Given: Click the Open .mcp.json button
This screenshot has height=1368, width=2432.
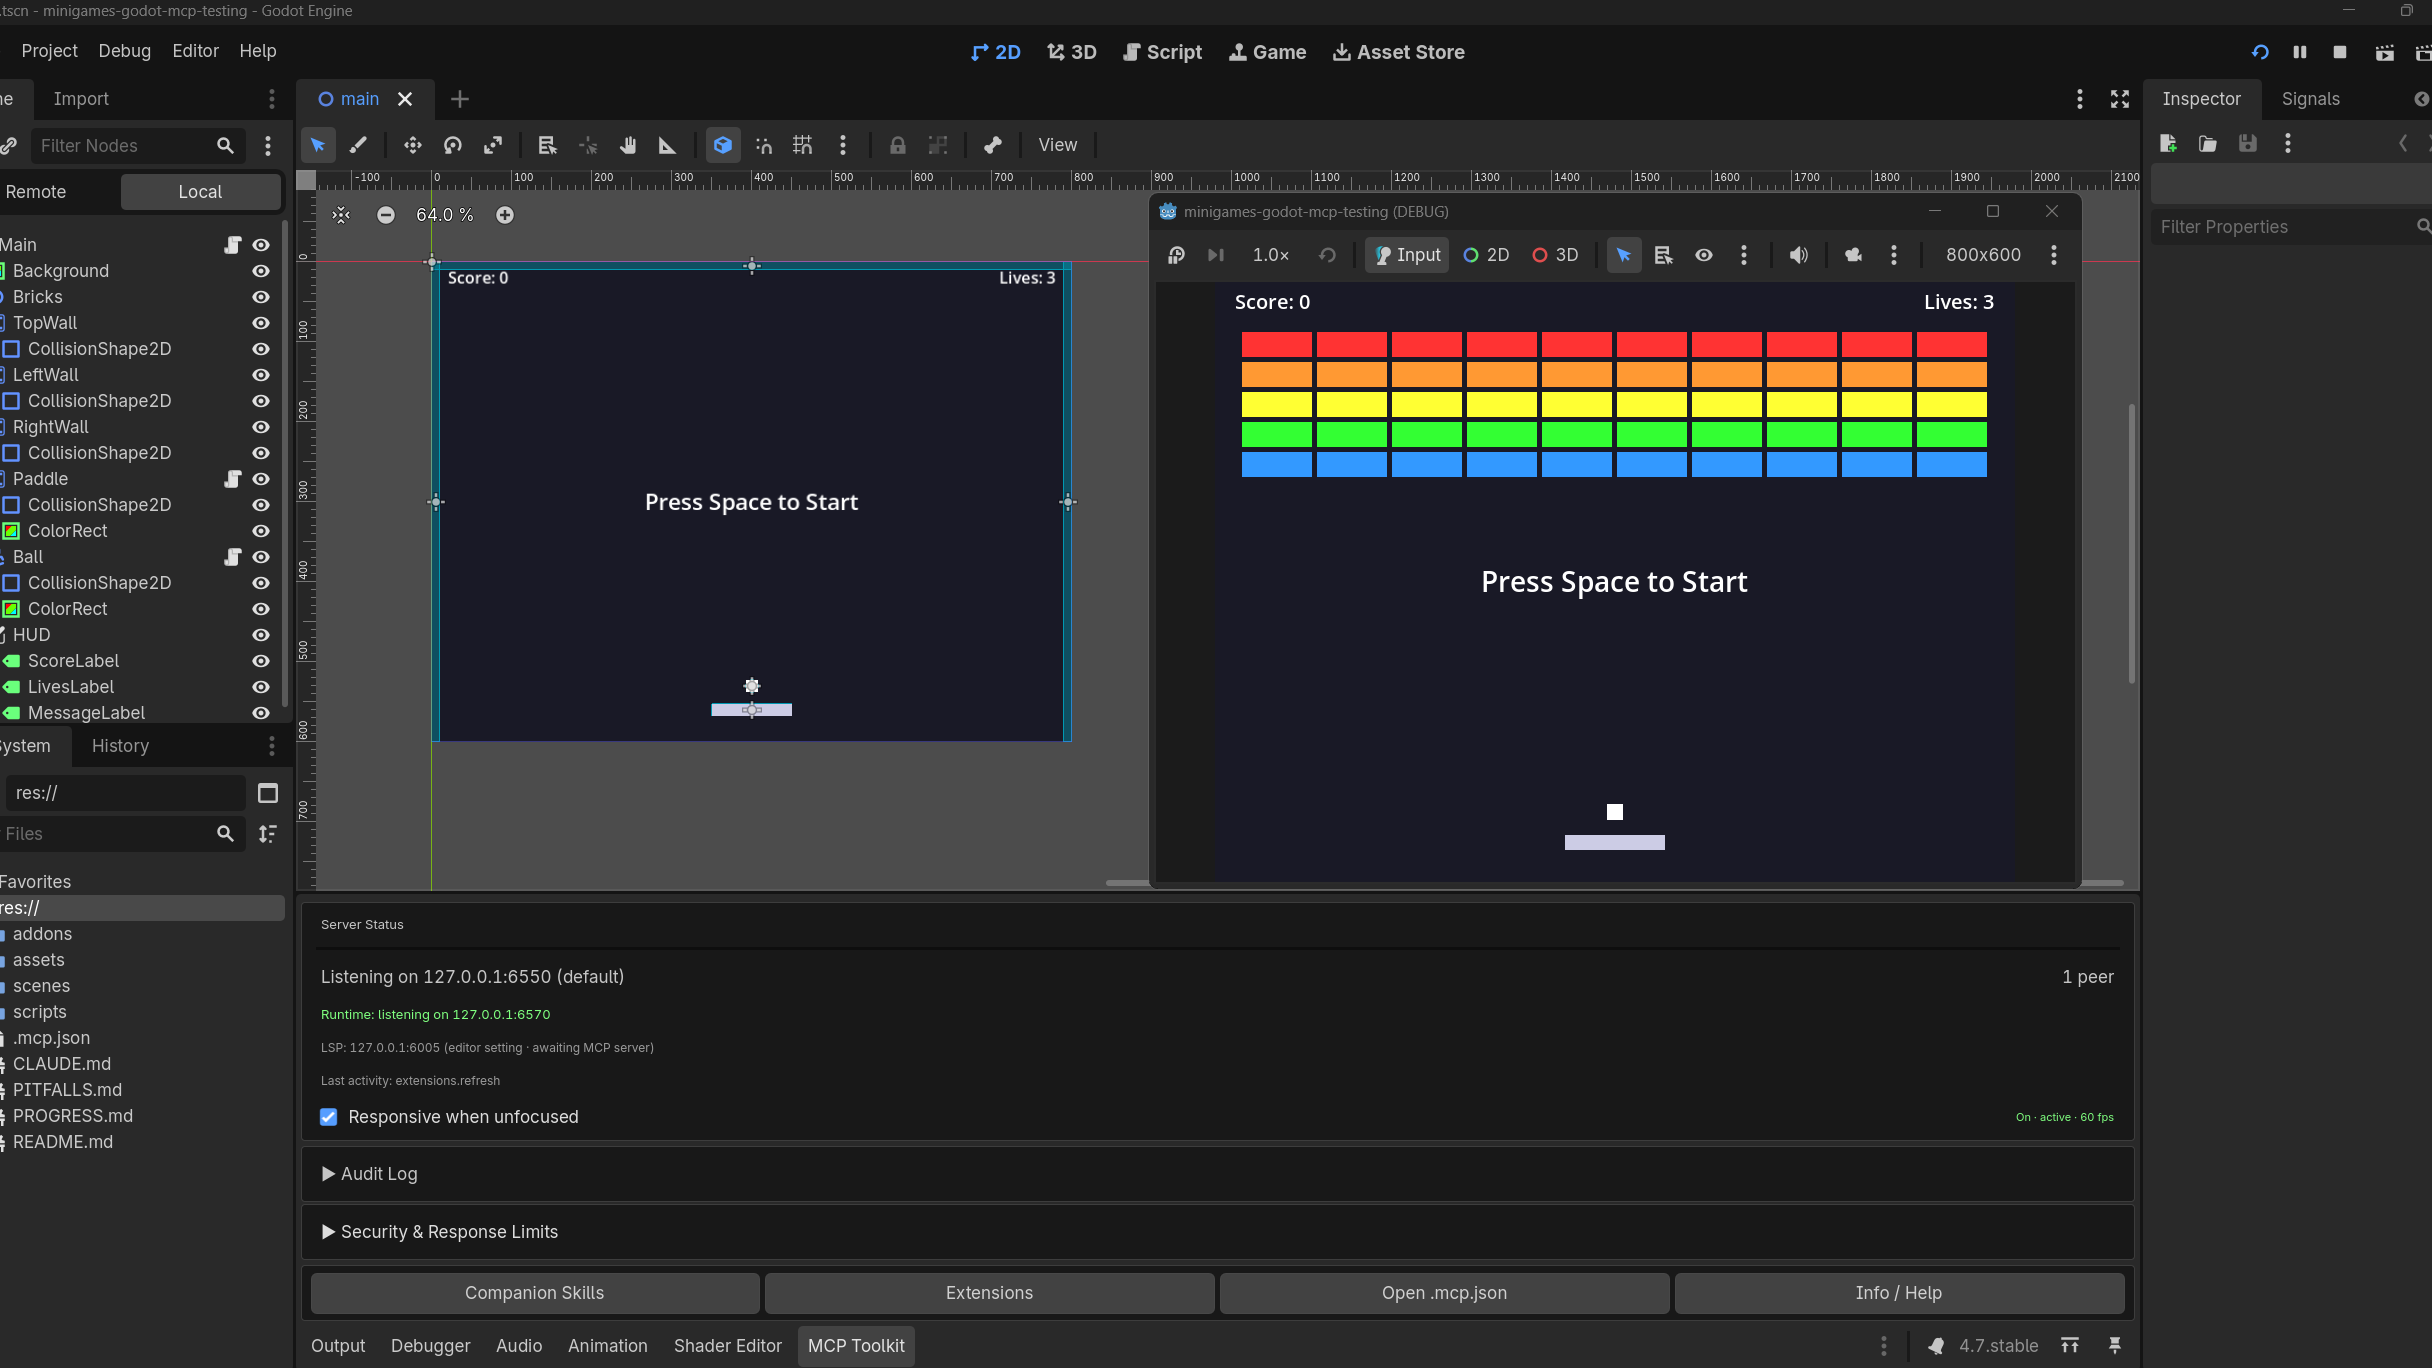Looking at the screenshot, I should pyautogui.click(x=1444, y=1293).
